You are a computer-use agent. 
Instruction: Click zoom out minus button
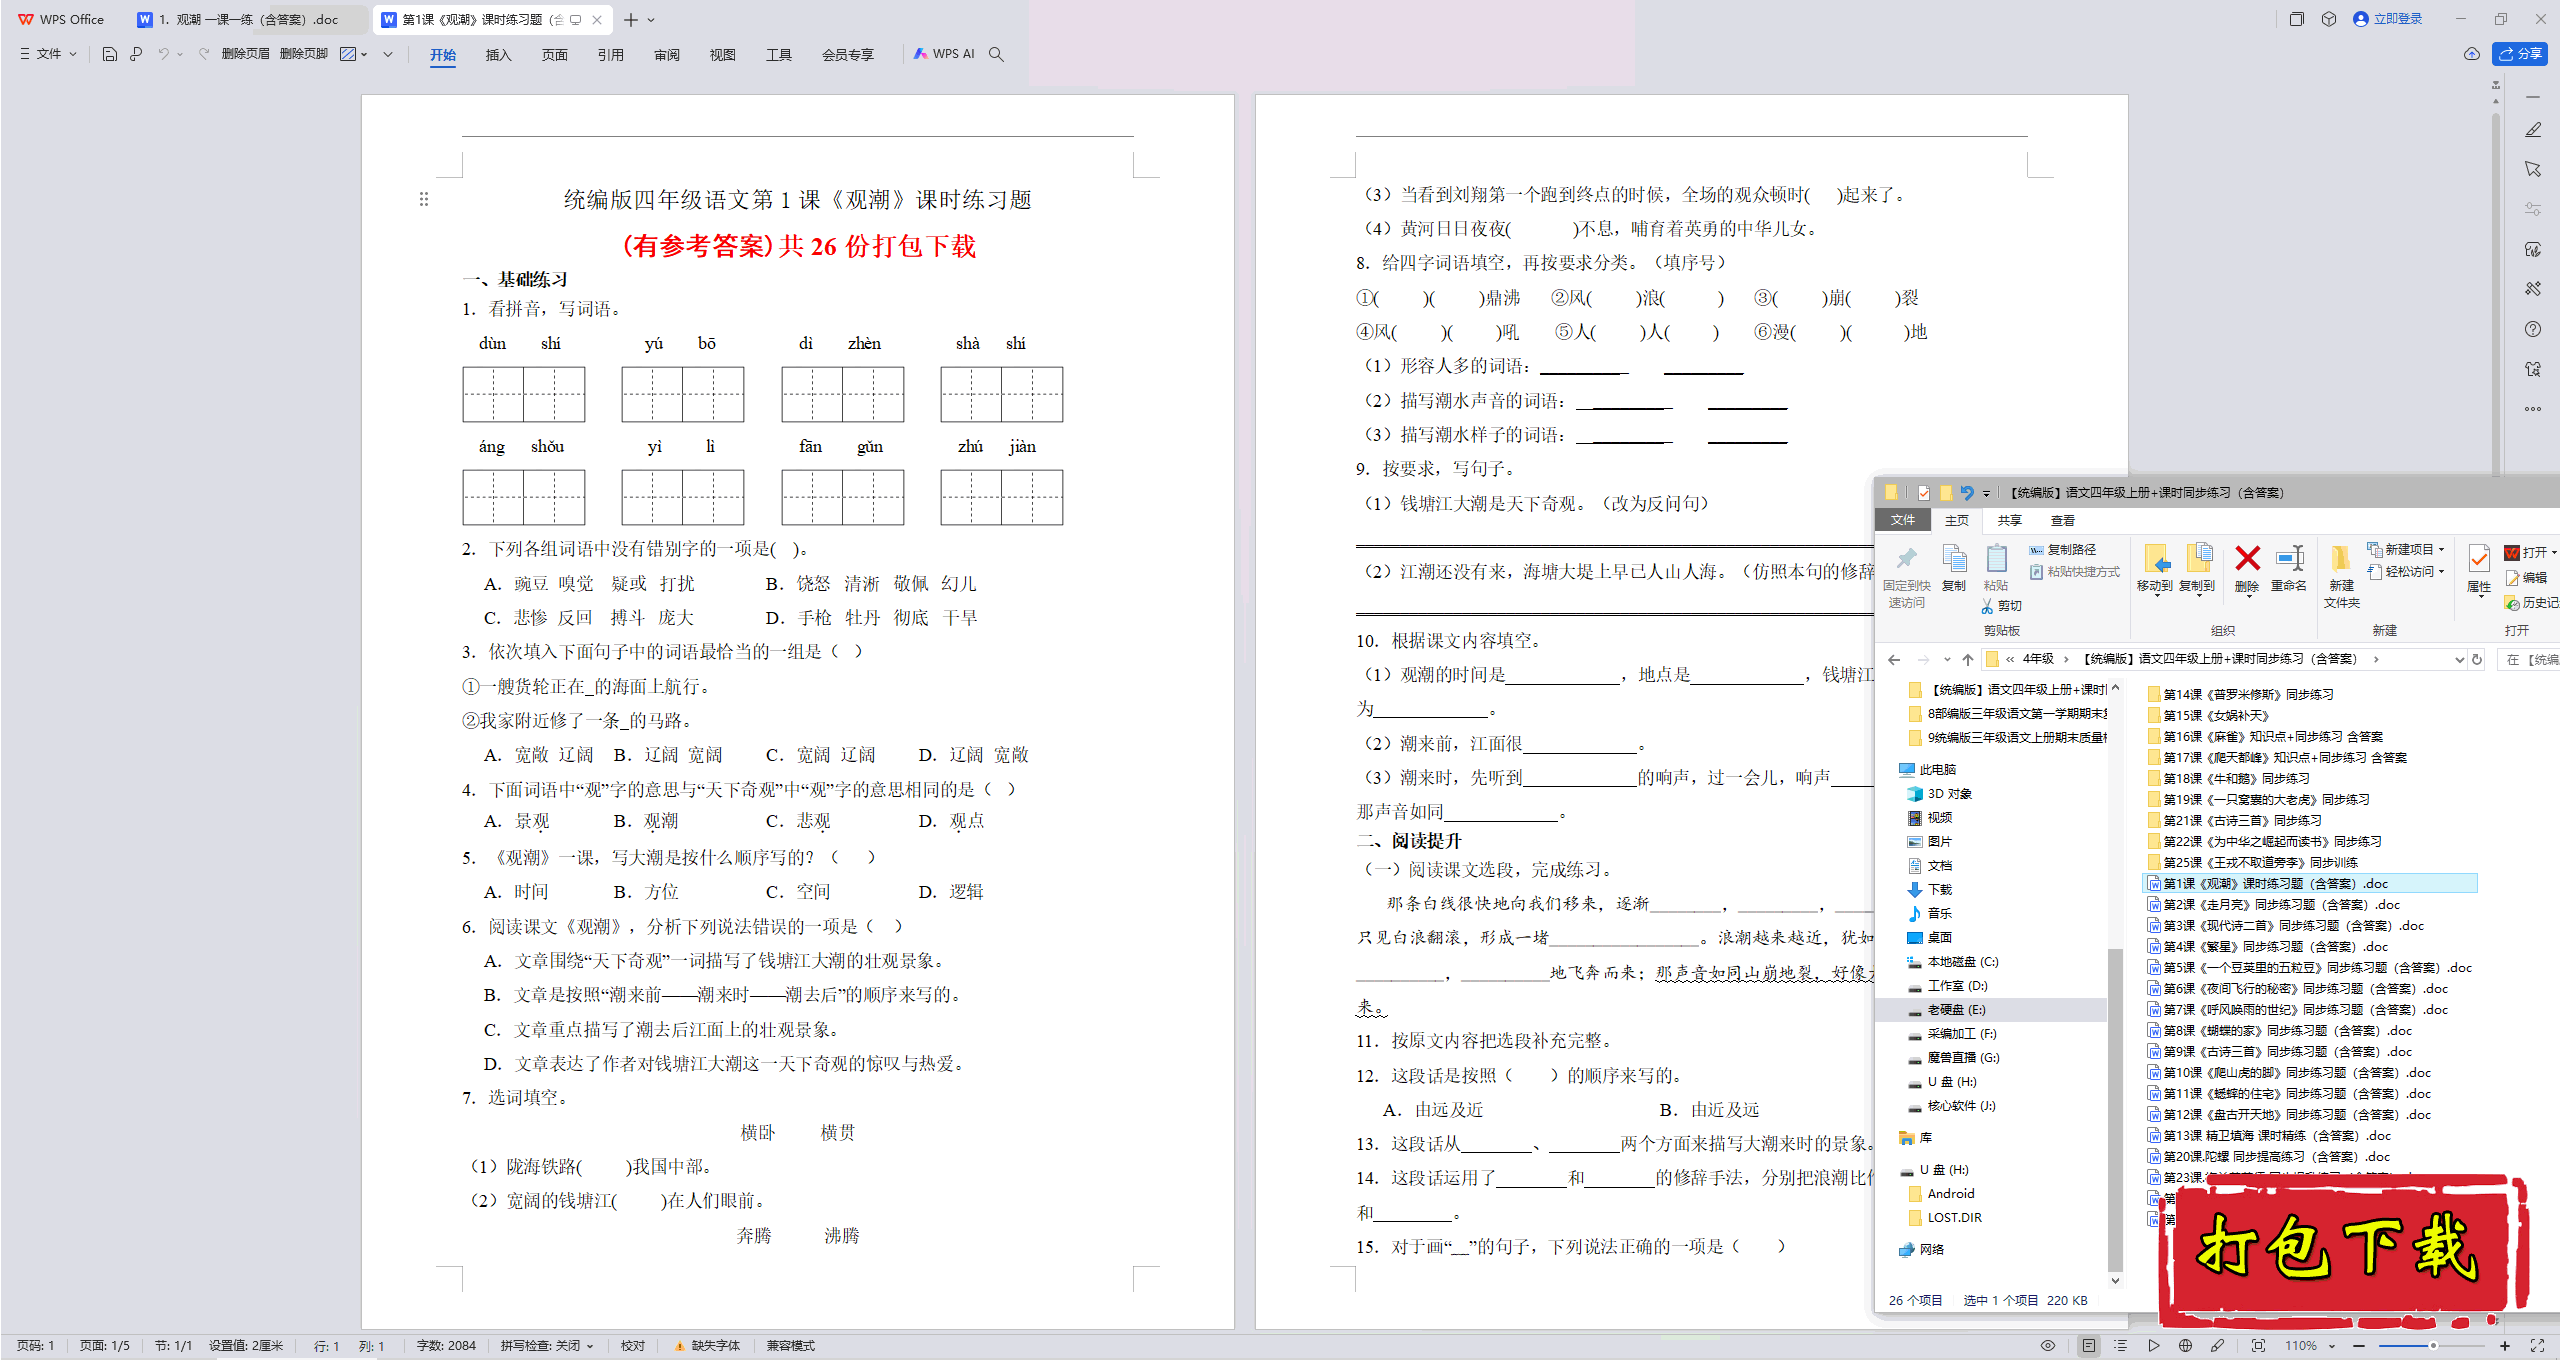pos(2359,1346)
